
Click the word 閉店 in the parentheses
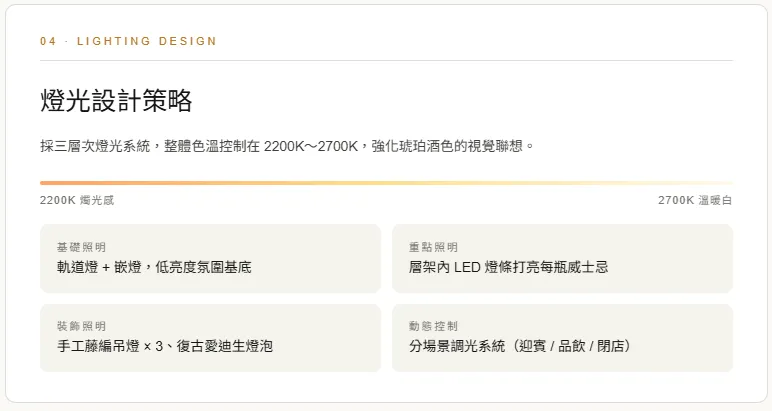(613, 347)
